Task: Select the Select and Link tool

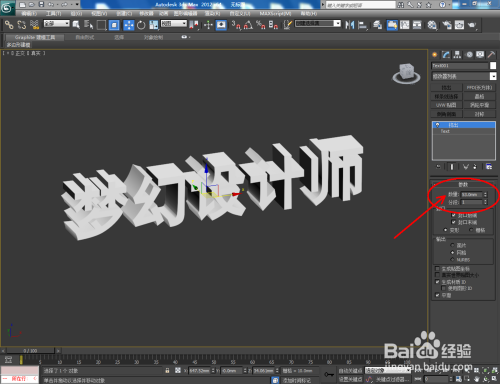Action: pyautogui.click(x=9, y=25)
